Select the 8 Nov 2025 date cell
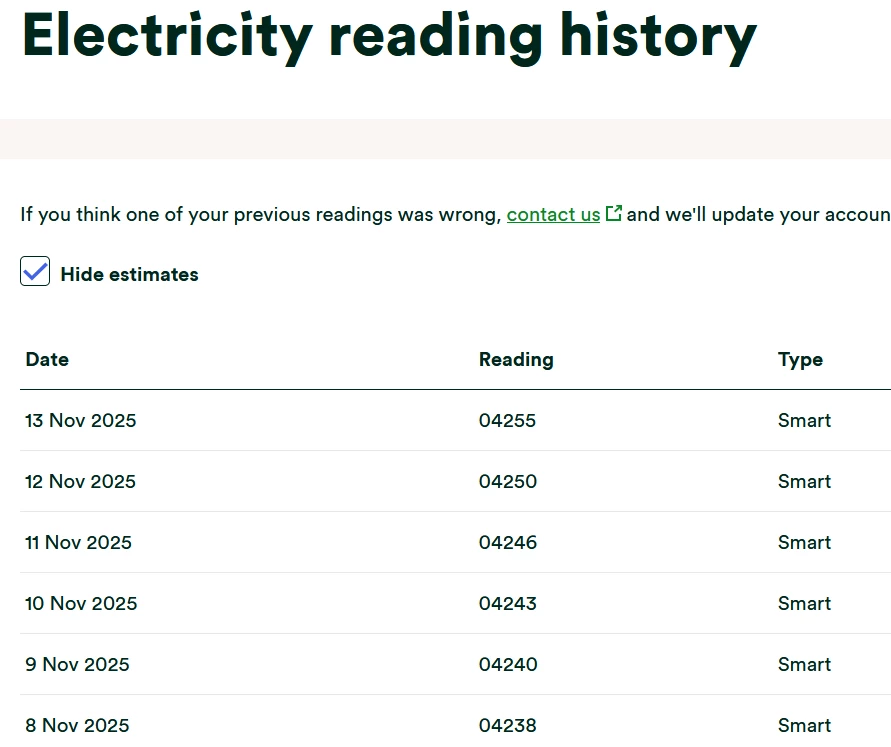 (x=77, y=726)
